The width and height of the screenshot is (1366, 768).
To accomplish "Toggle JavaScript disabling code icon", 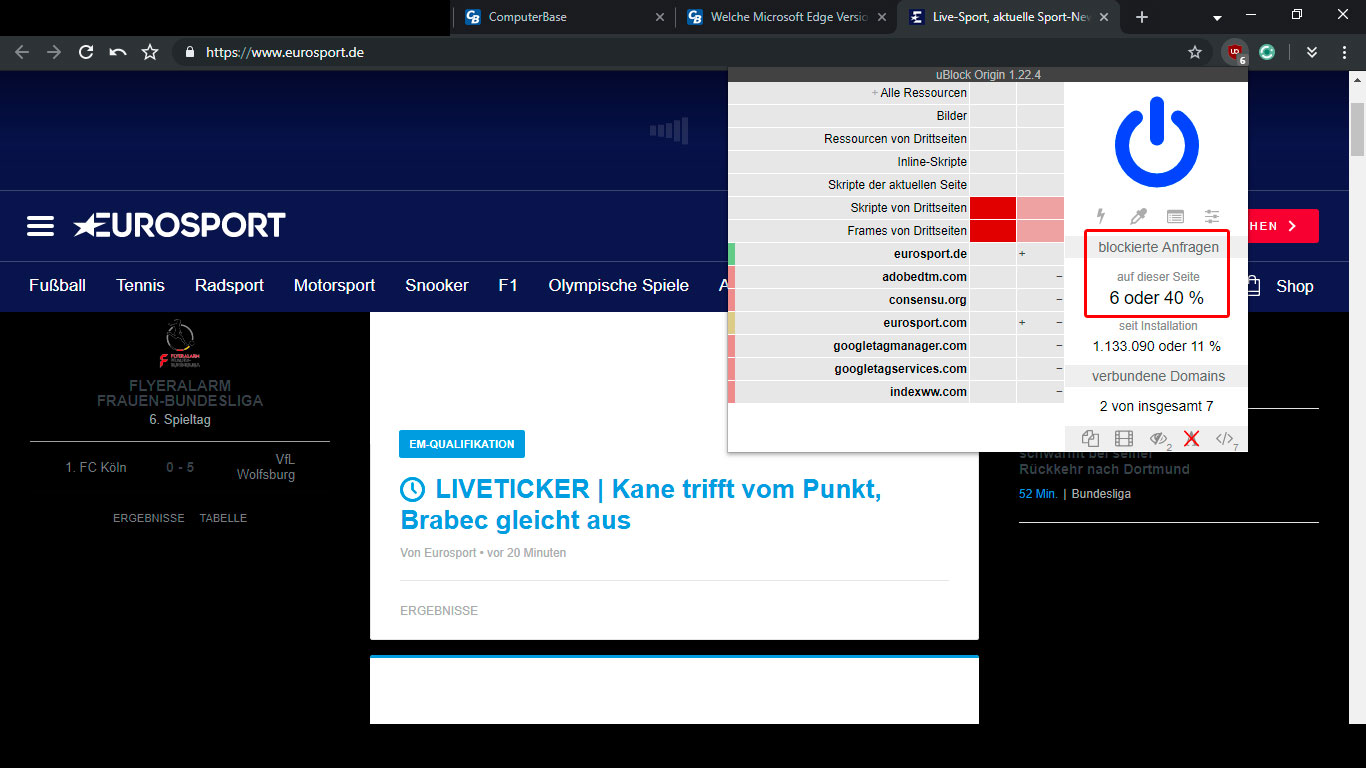I will tap(1226, 439).
